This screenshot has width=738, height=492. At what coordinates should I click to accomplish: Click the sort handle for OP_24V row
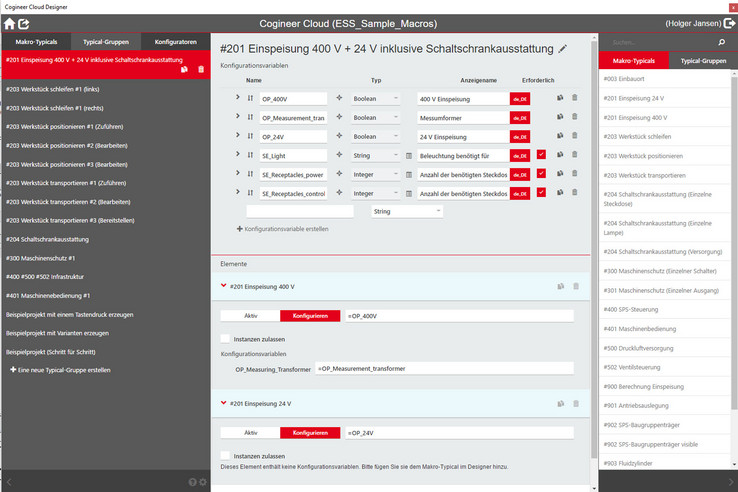[x=250, y=136]
